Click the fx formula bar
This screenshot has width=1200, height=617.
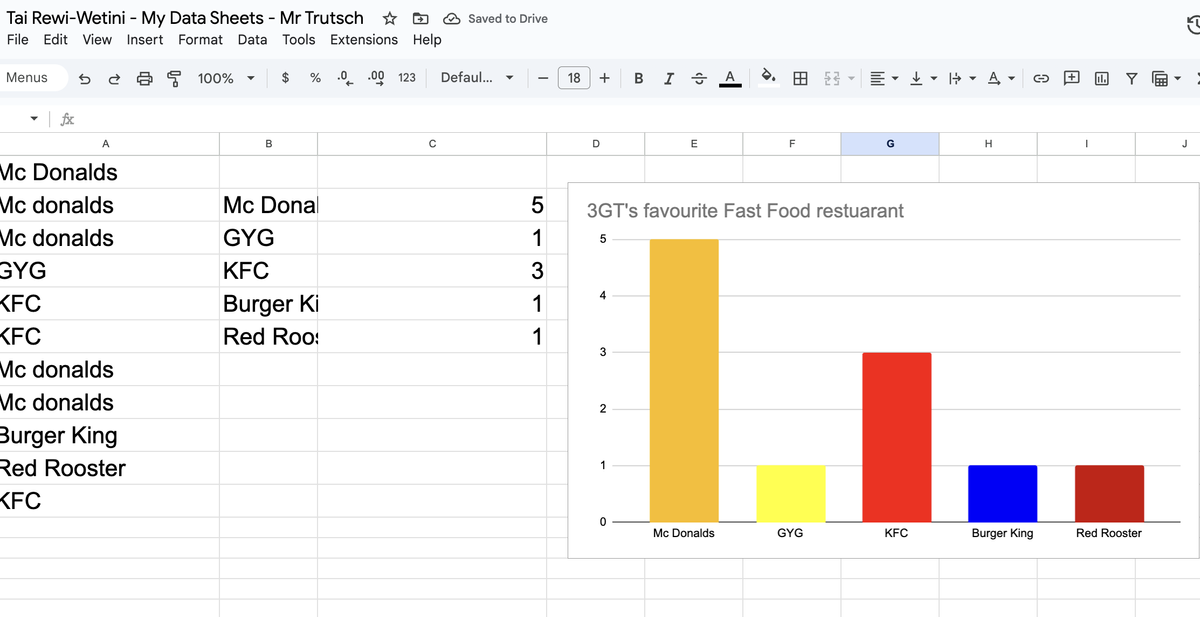[x=67, y=119]
